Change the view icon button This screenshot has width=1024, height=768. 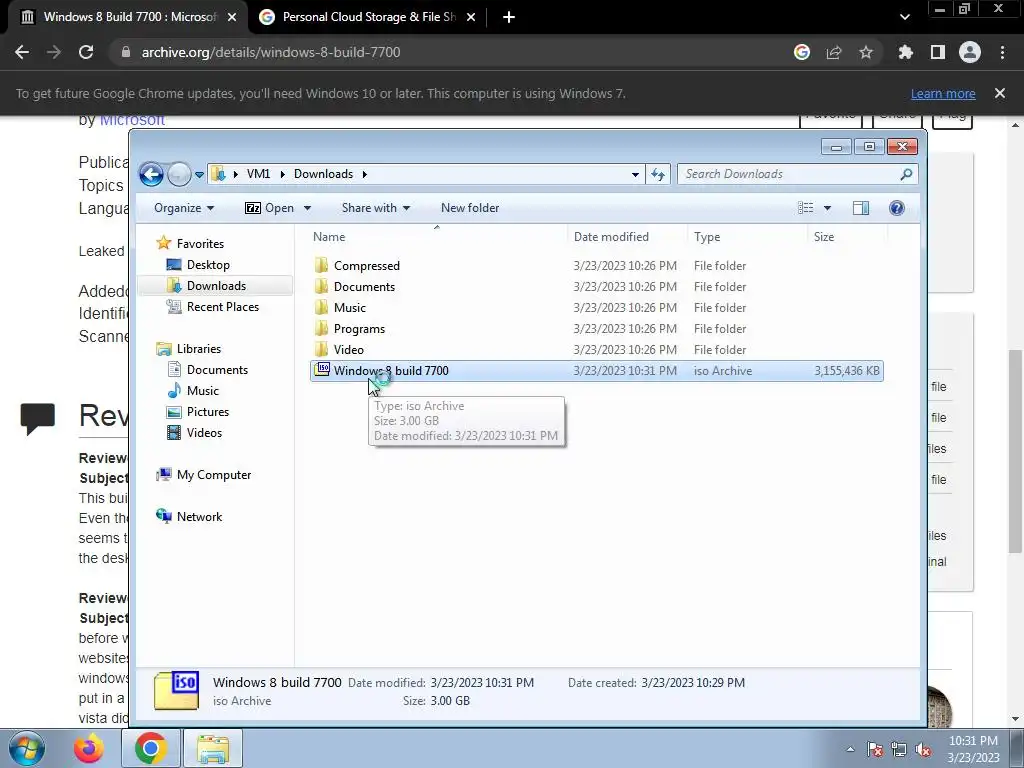click(805, 208)
